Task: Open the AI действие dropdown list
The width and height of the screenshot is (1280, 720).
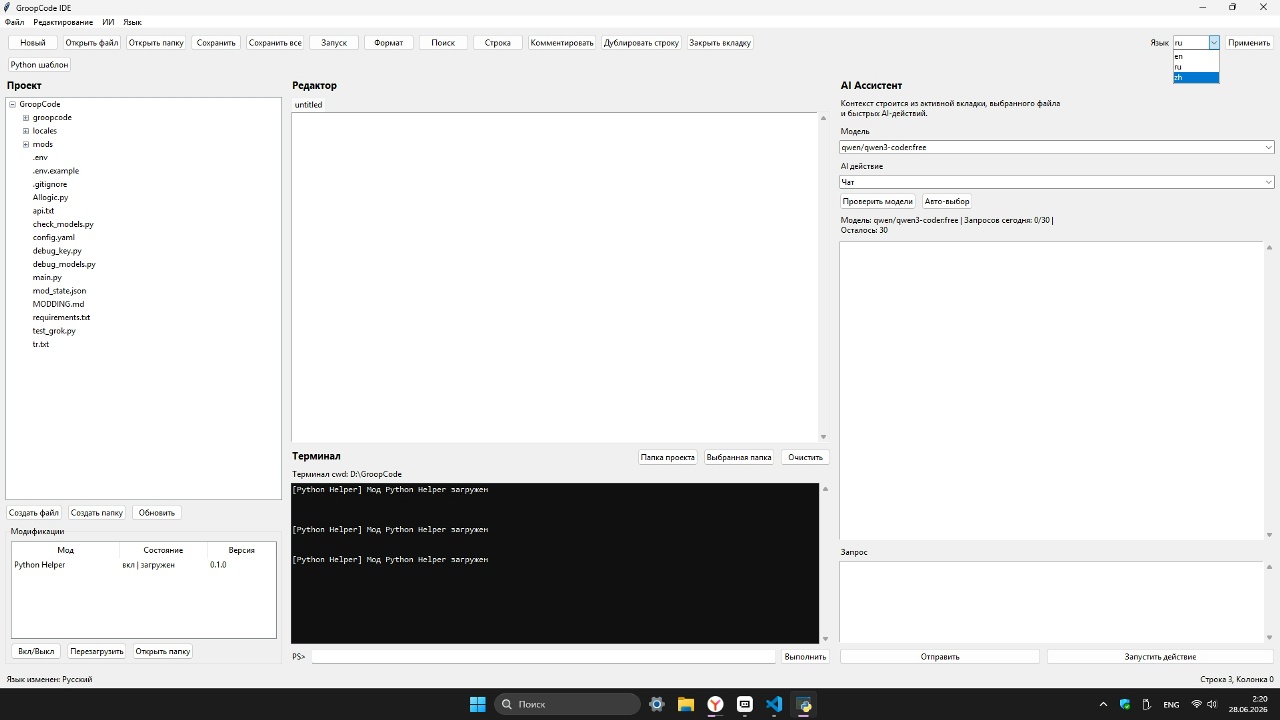Action: (1268, 182)
